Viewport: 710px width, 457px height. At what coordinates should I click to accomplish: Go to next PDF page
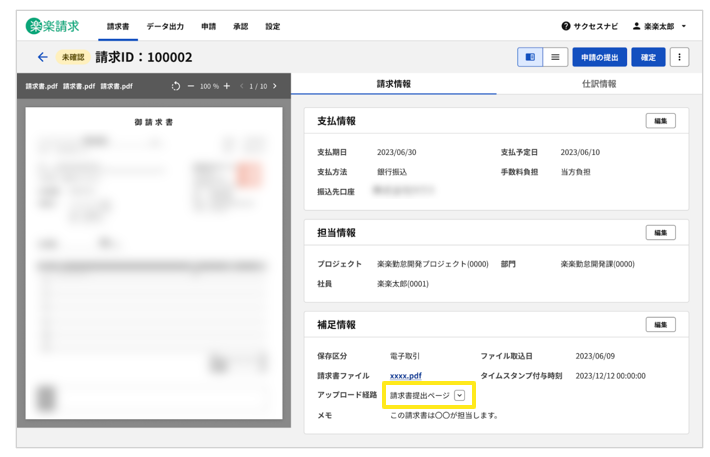click(x=275, y=87)
